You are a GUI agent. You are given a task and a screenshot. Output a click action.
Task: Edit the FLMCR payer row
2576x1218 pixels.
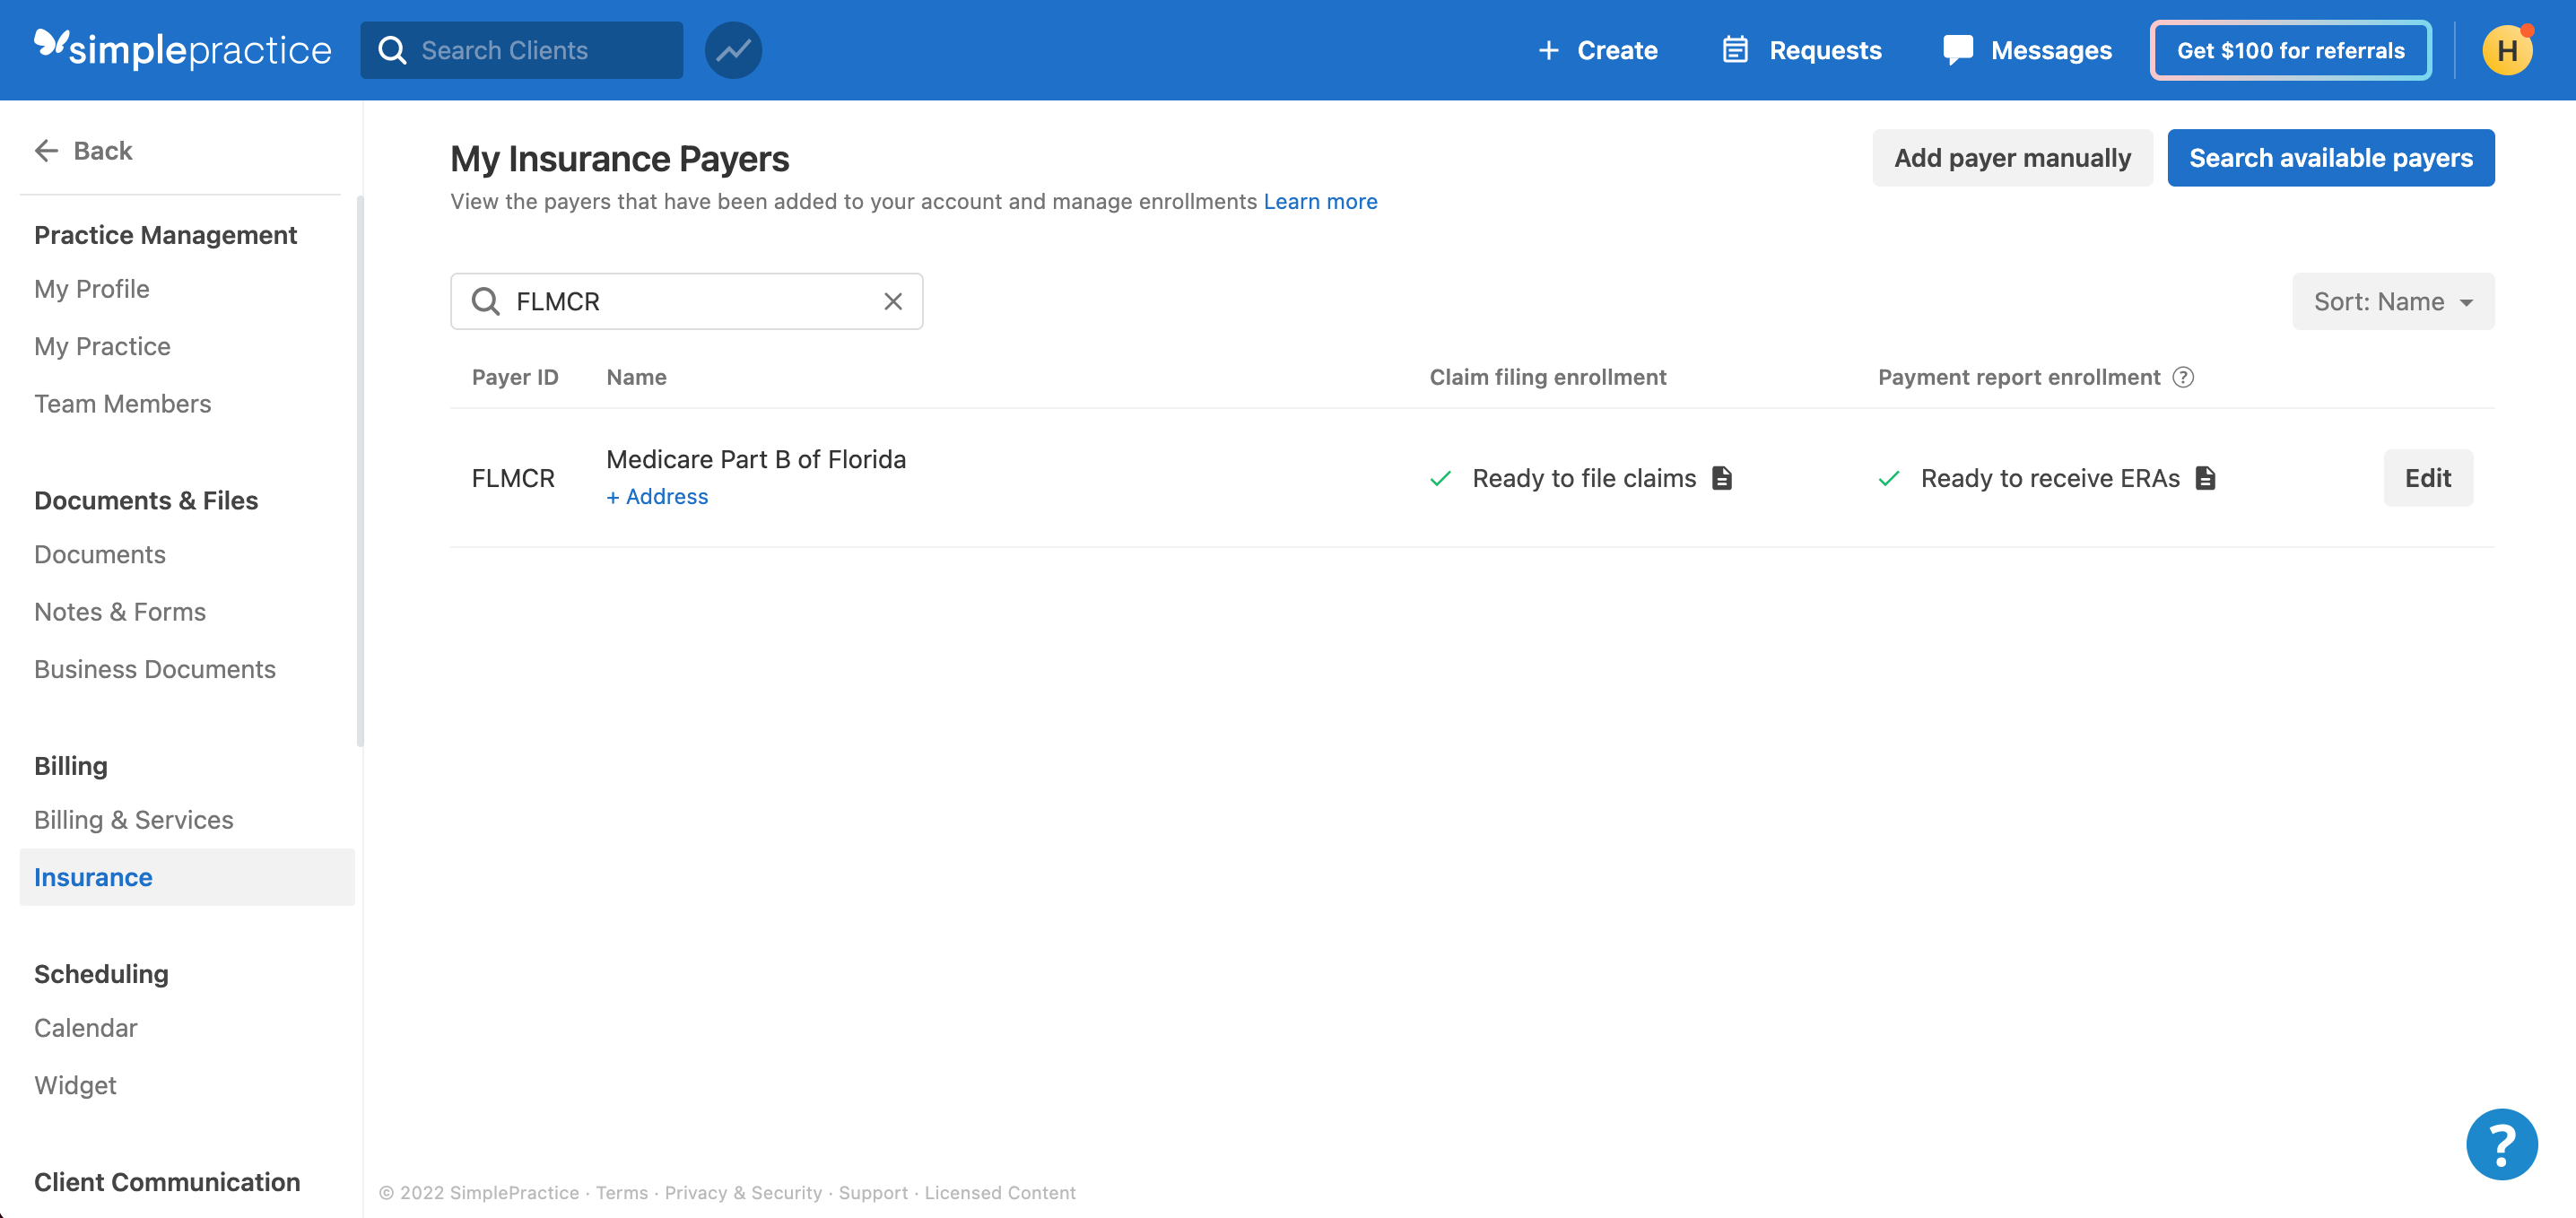(x=2427, y=478)
